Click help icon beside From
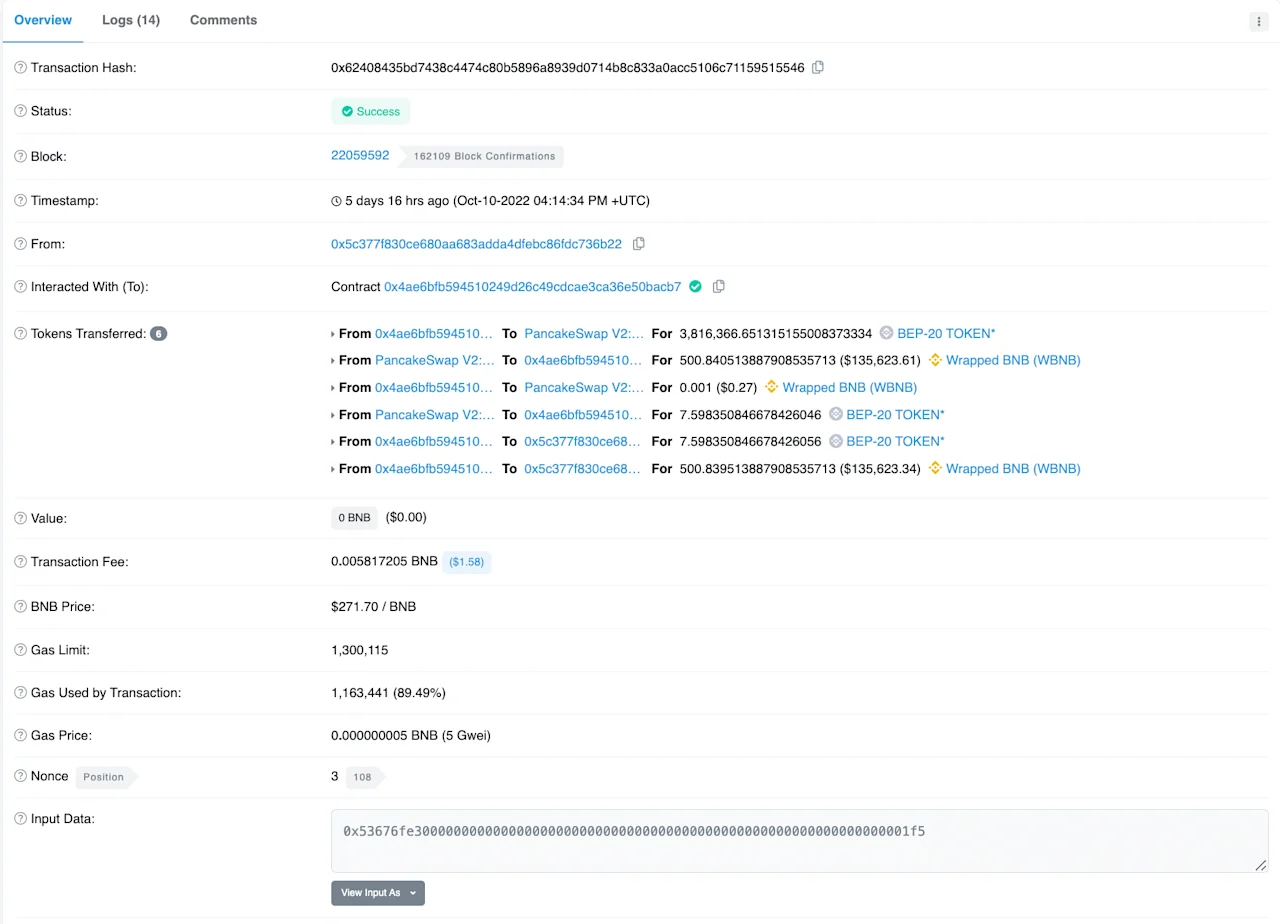 click(20, 244)
